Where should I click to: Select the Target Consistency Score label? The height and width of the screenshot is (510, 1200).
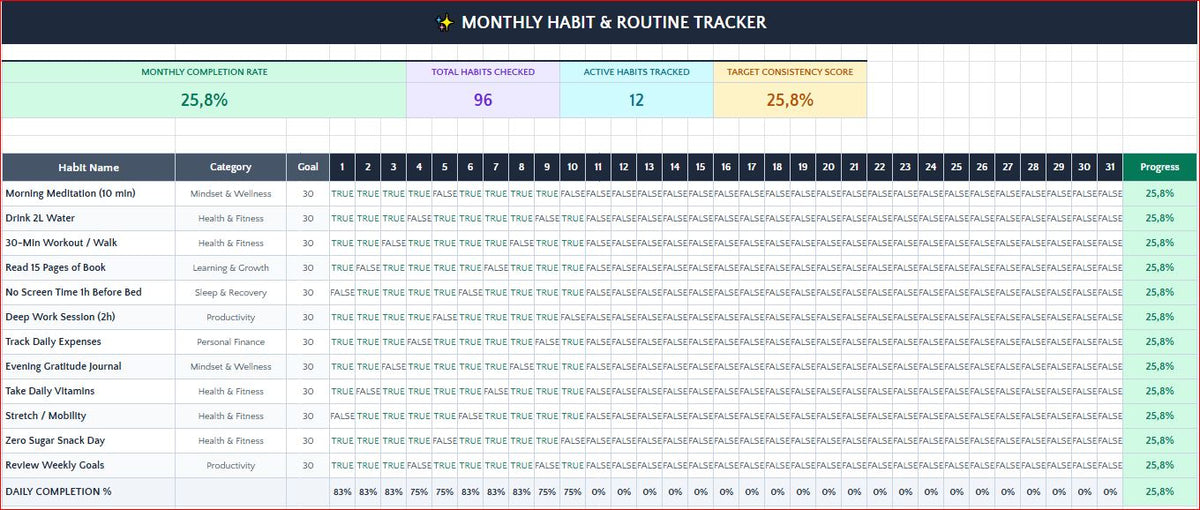click(790, 72)
